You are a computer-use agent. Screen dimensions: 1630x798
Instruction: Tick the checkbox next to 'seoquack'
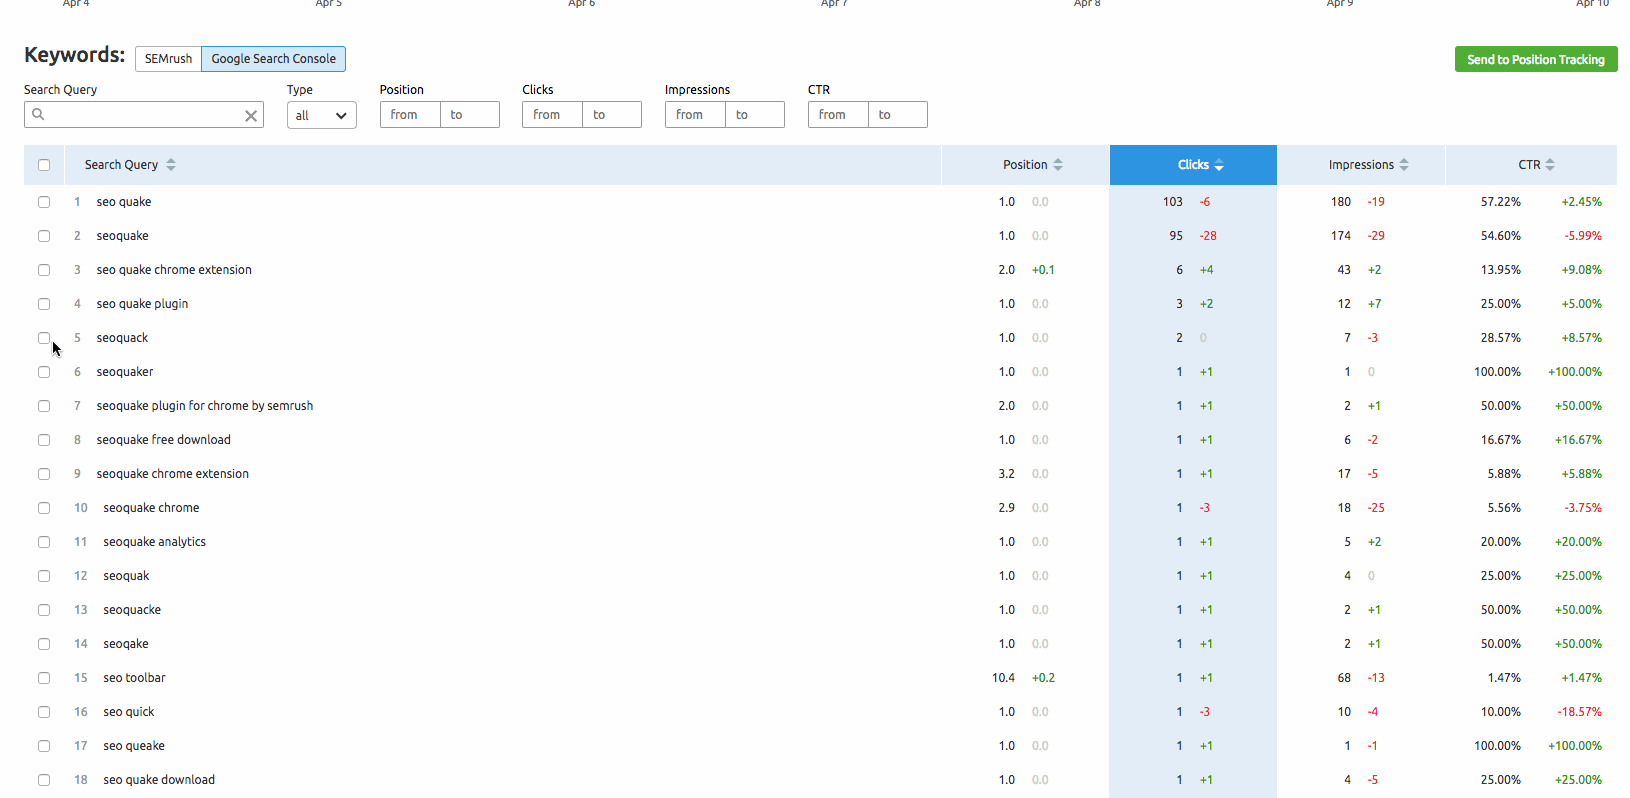[x=44, y=338]
